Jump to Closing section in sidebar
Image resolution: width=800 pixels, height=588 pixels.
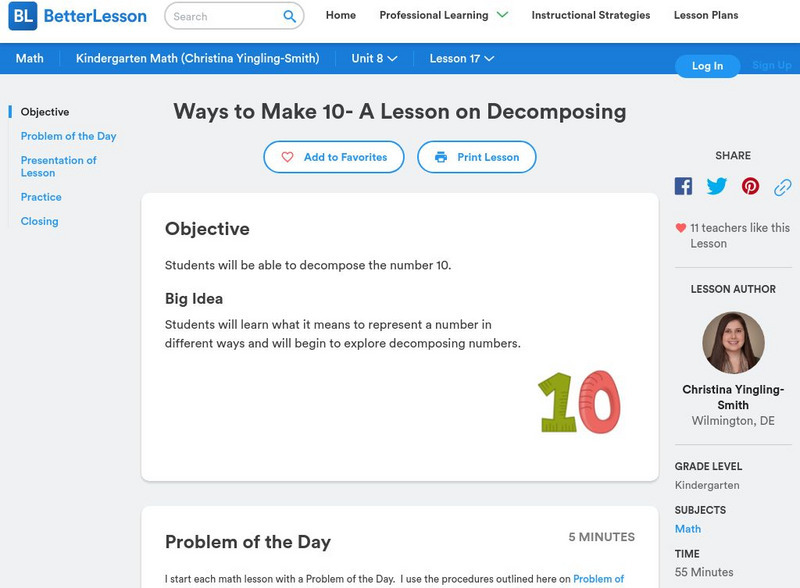(39, 222)
